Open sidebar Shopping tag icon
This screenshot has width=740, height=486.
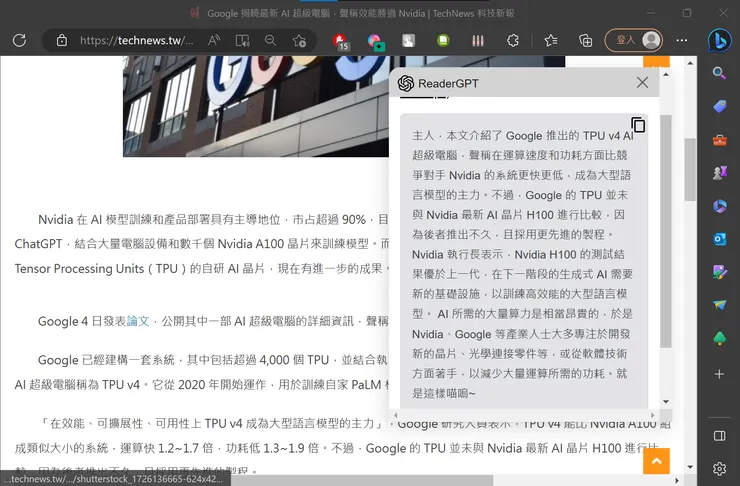click(x=720, y=106)
